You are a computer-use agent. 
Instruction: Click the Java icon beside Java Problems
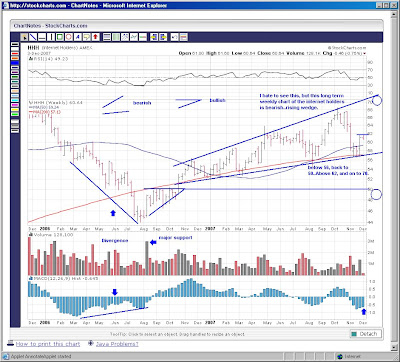91,343
